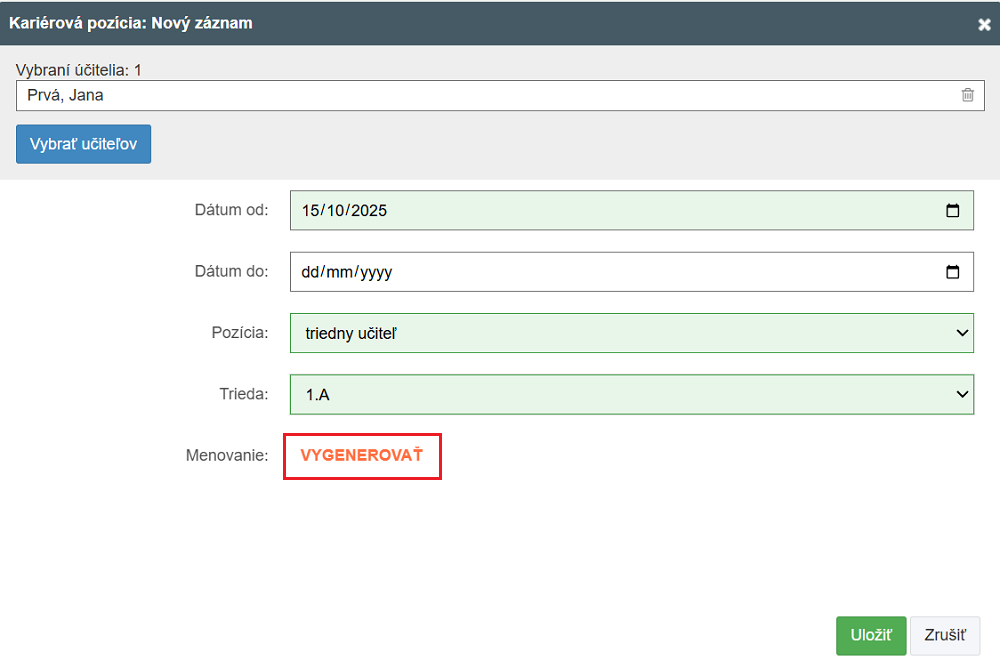Delete teacher Prvá, Jana with trash icon
The image size is (1000, 668).
pos(967,95)
